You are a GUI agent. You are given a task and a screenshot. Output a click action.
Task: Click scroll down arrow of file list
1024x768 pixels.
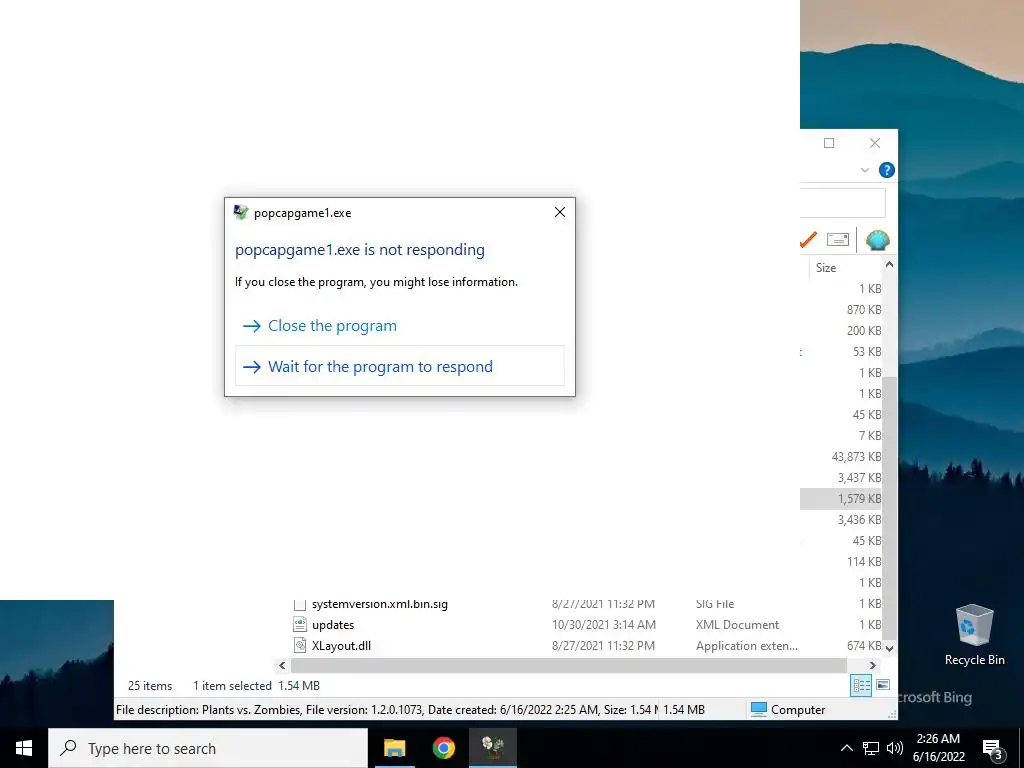point(889,648)
